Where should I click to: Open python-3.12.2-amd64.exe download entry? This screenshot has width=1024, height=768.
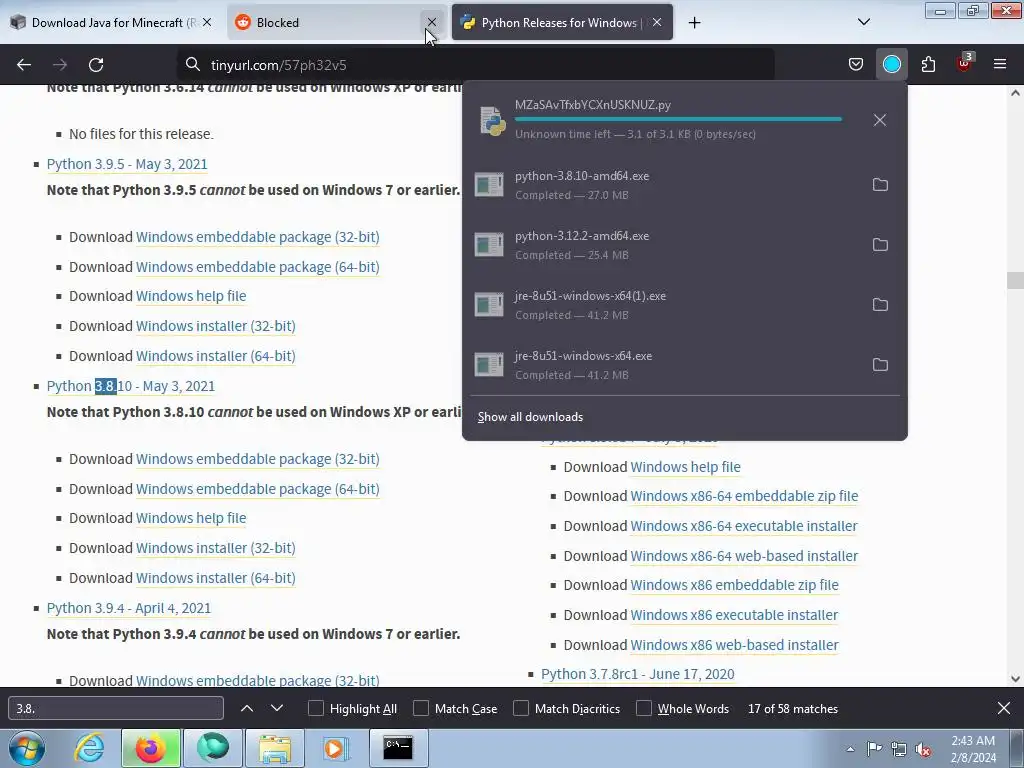point(664,245)
